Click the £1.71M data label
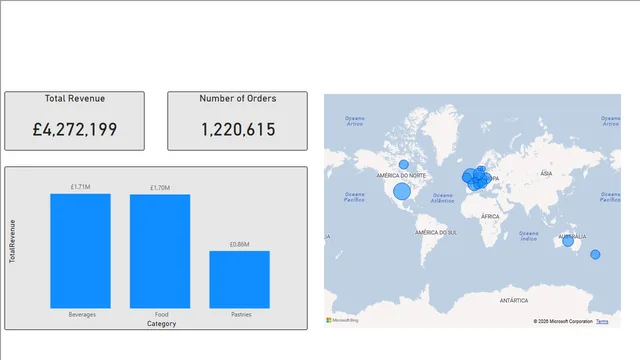Screen dimensions: 640x360 pos(80,187)
